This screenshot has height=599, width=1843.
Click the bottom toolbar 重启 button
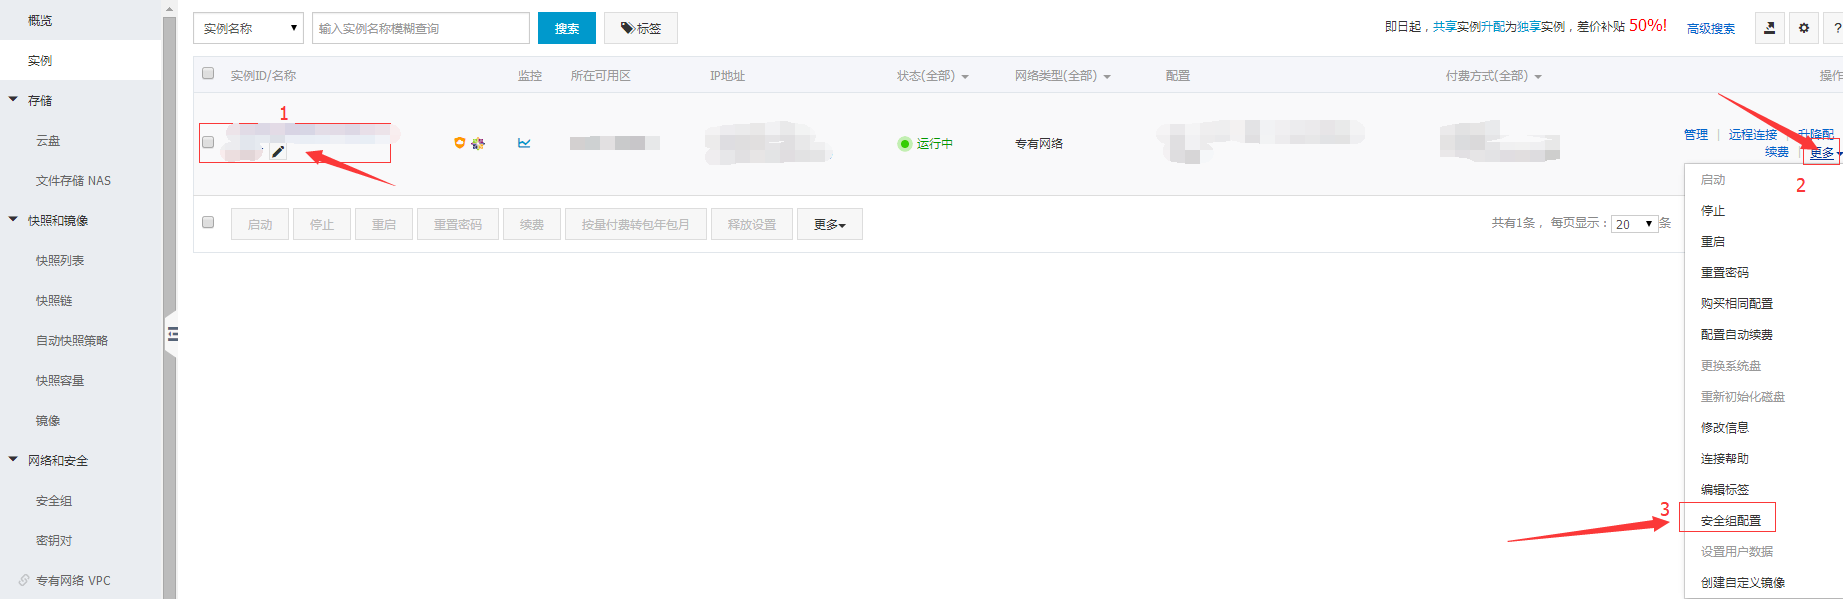pyautogui.click(x=384, y=224)
